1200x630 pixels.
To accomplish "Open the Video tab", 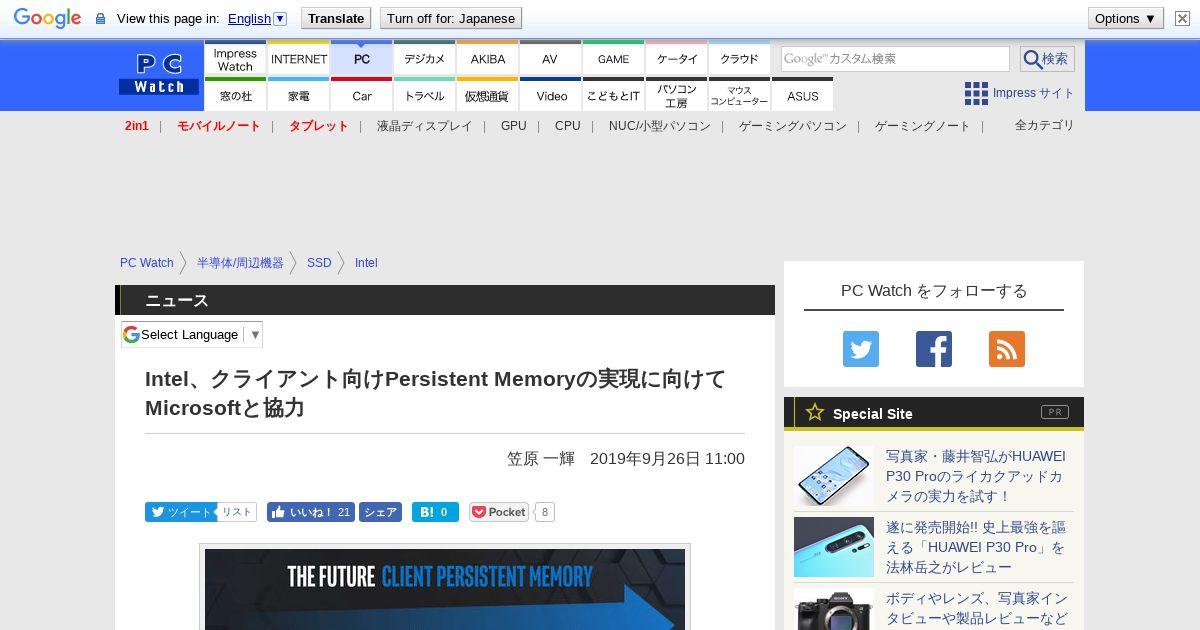I will (551, 95).
